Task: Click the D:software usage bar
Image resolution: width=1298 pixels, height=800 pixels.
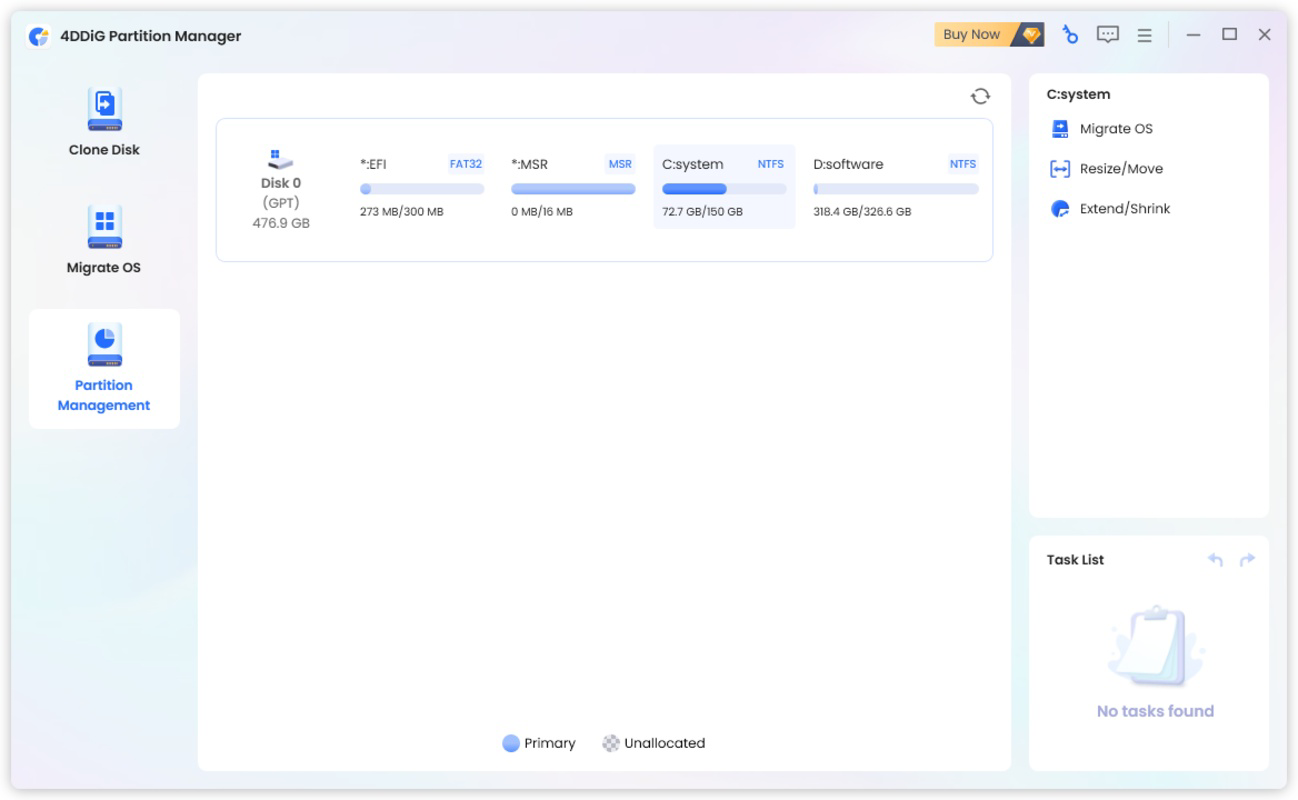Action: coord(896,189)
